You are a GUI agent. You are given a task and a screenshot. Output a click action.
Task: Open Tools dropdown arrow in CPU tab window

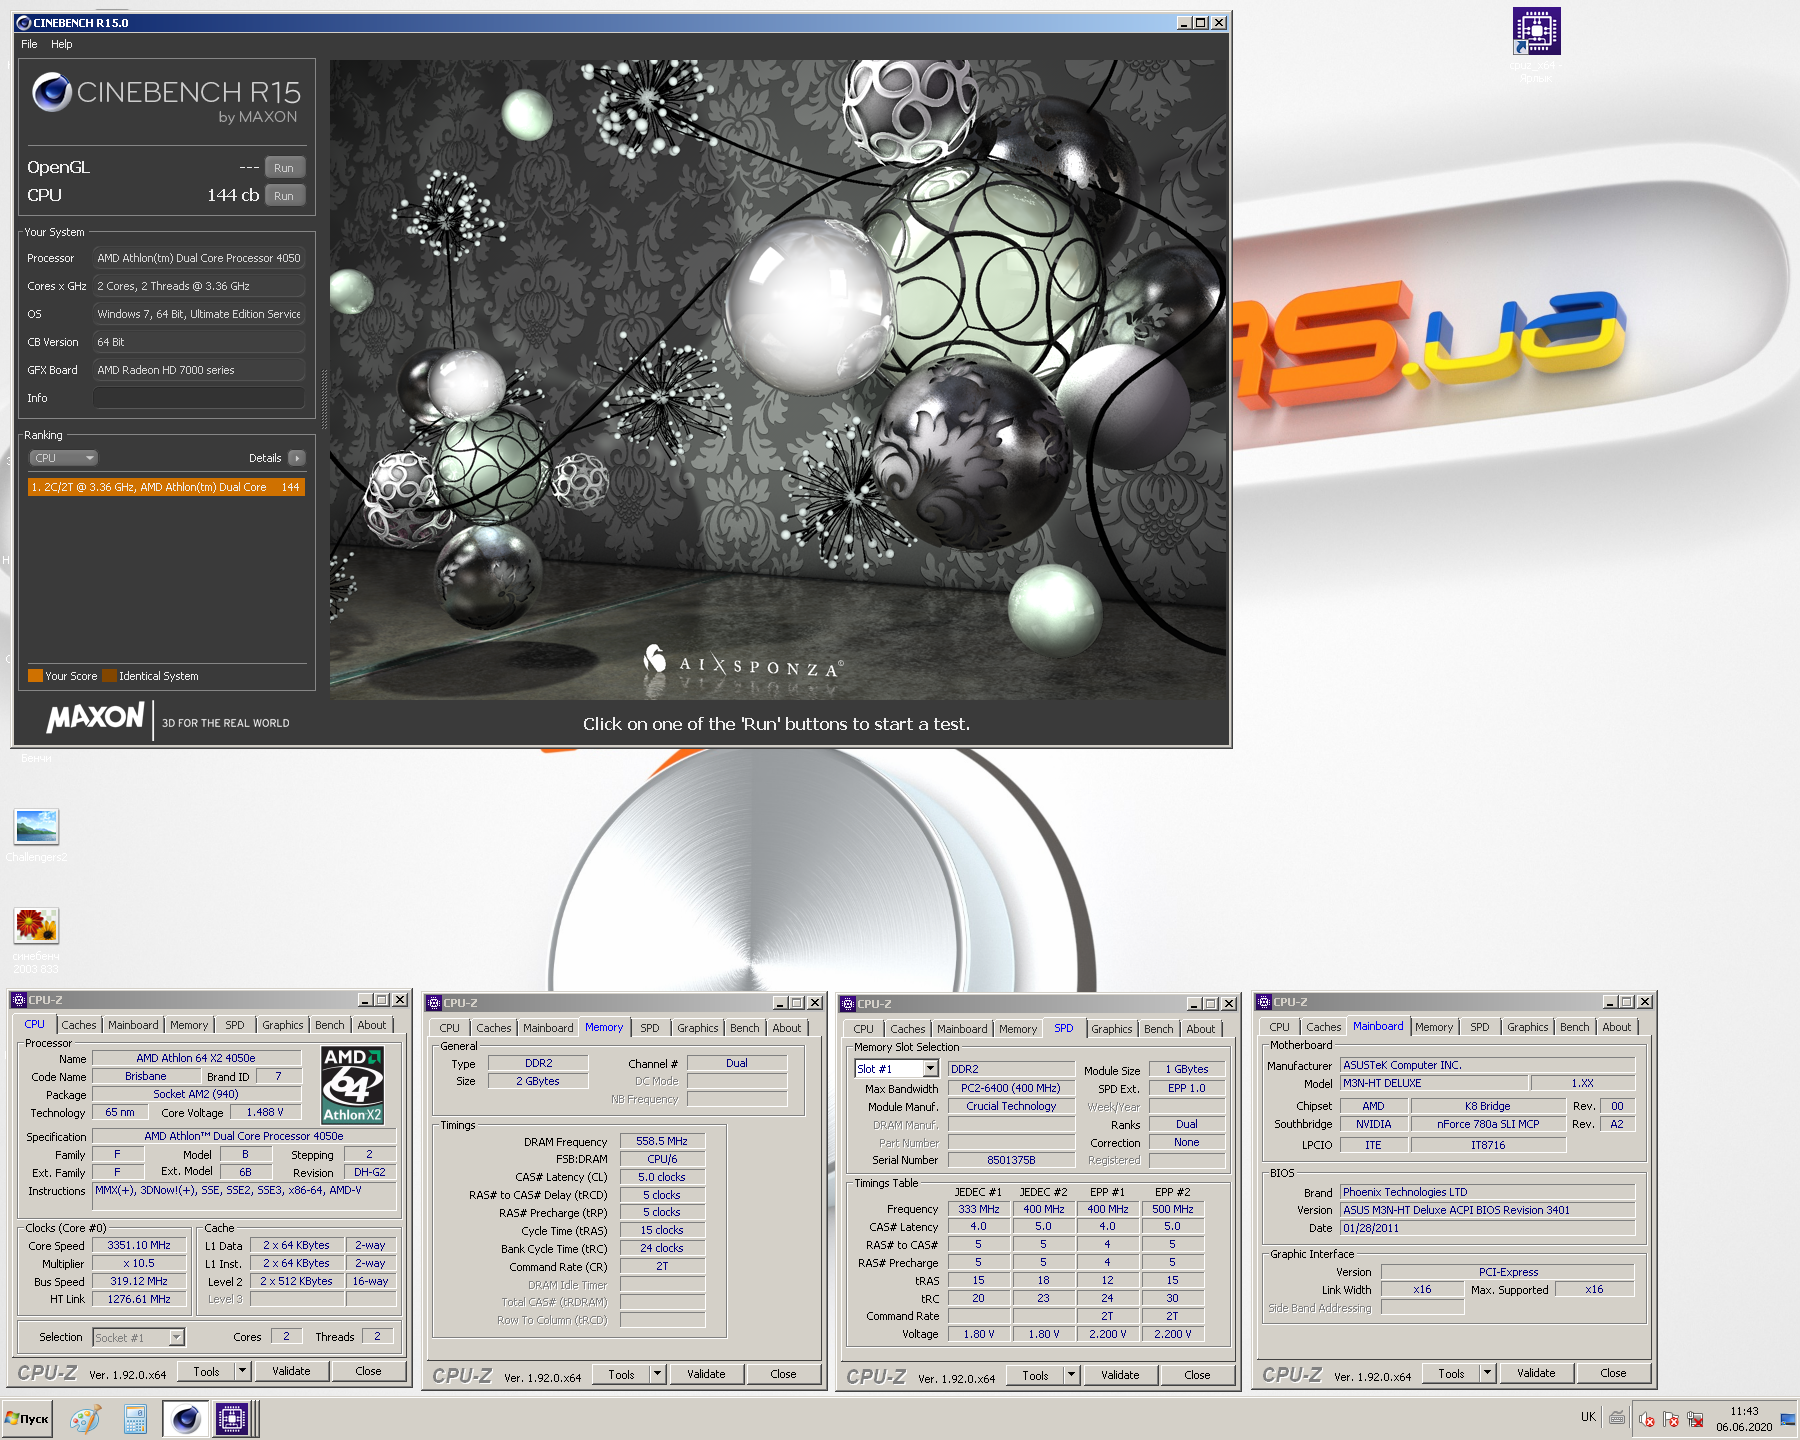pyautogui.click(x=242, y=1371)
